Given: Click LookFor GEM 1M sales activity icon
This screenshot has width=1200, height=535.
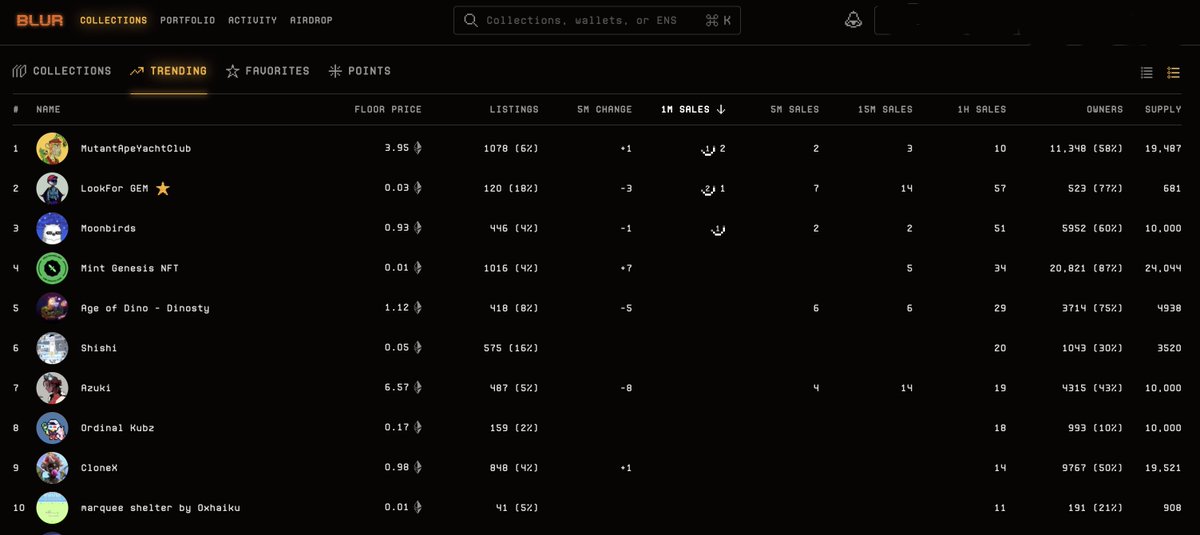Looking at the screenshot, I should point(708,189).
